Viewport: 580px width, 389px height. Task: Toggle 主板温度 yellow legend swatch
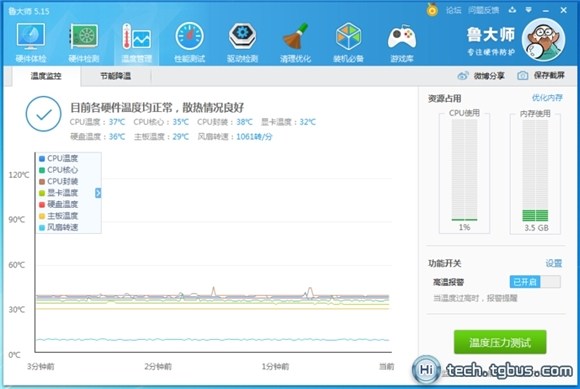(x=42, y=216)
